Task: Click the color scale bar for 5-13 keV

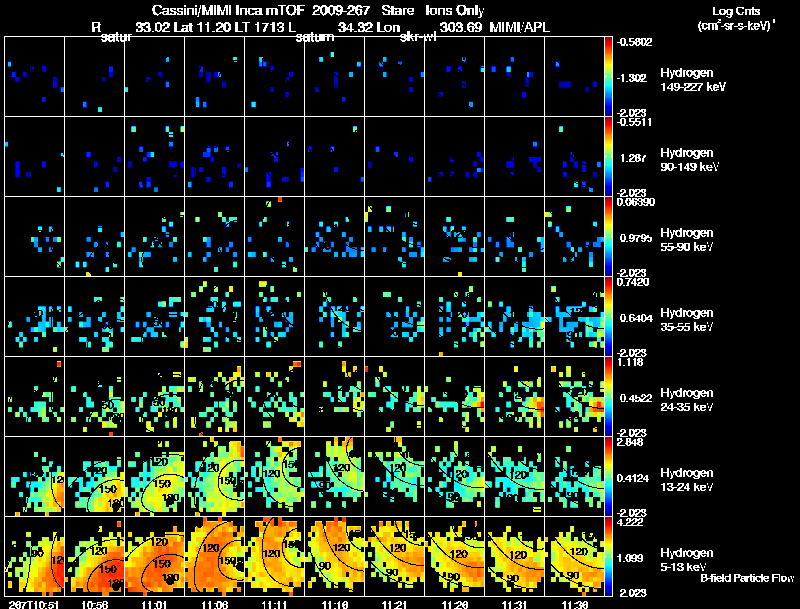Action: pyautogui.click(x=608, y=557)
